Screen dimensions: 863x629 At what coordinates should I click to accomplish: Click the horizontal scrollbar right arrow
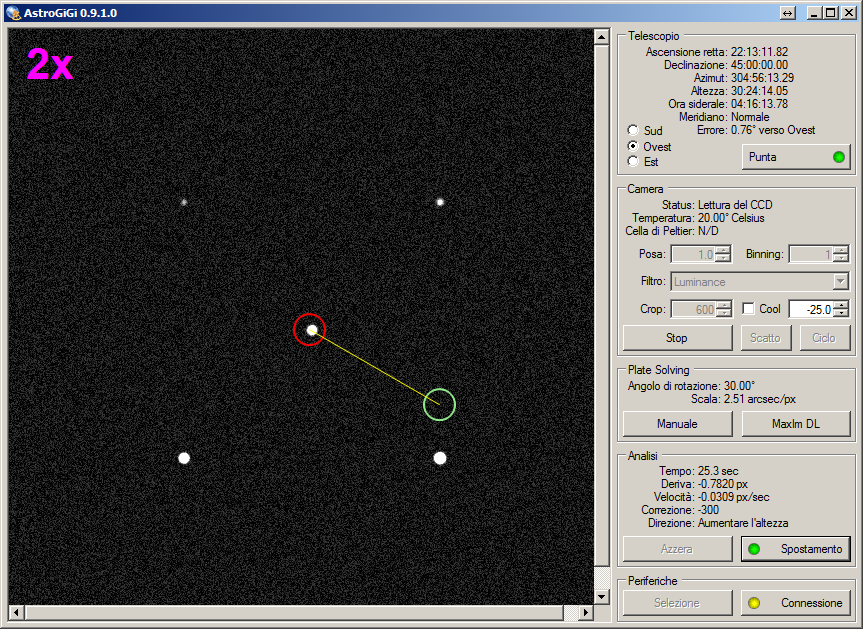585,612
